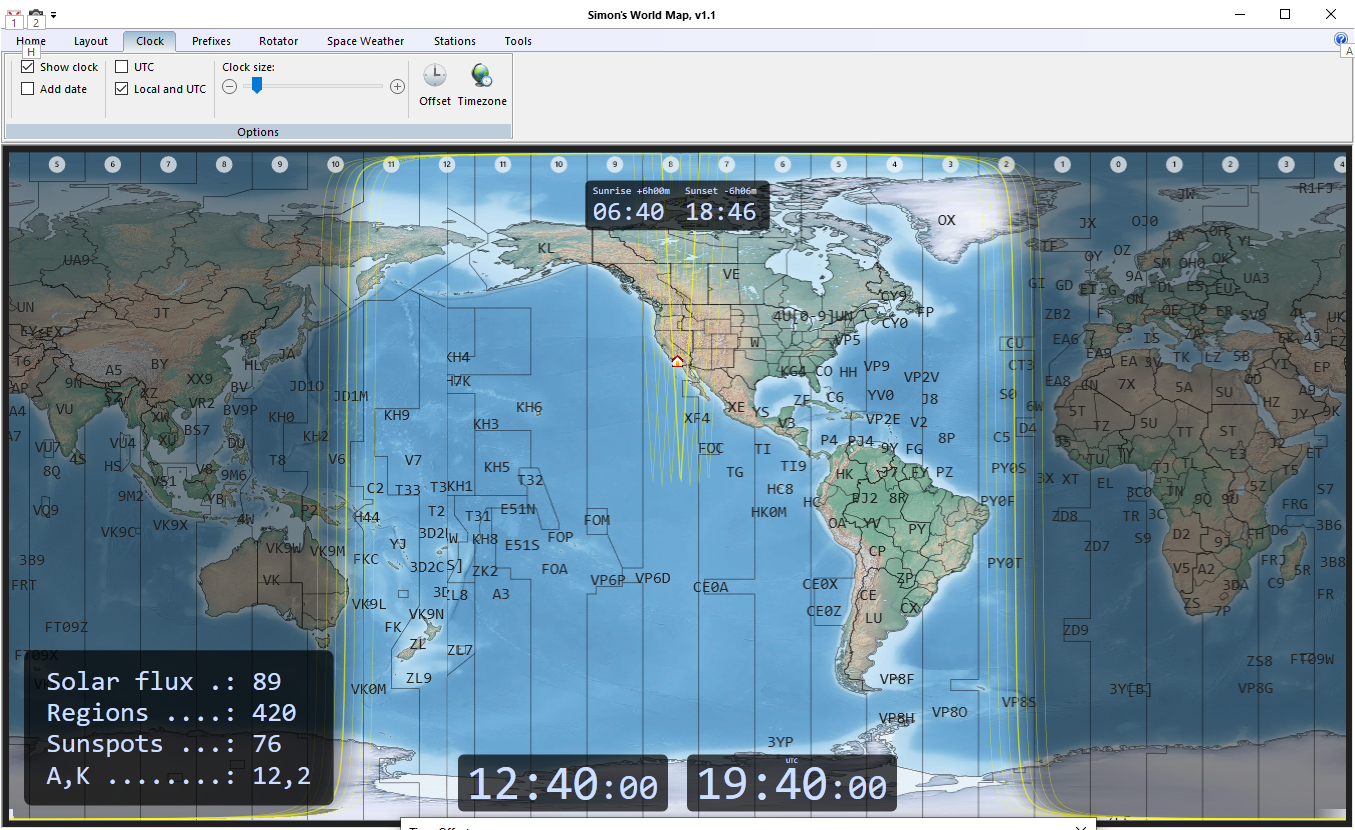Screen dimensions: 1355x830
Task: Click the Clock size slider handle
Action: point(257,87)
